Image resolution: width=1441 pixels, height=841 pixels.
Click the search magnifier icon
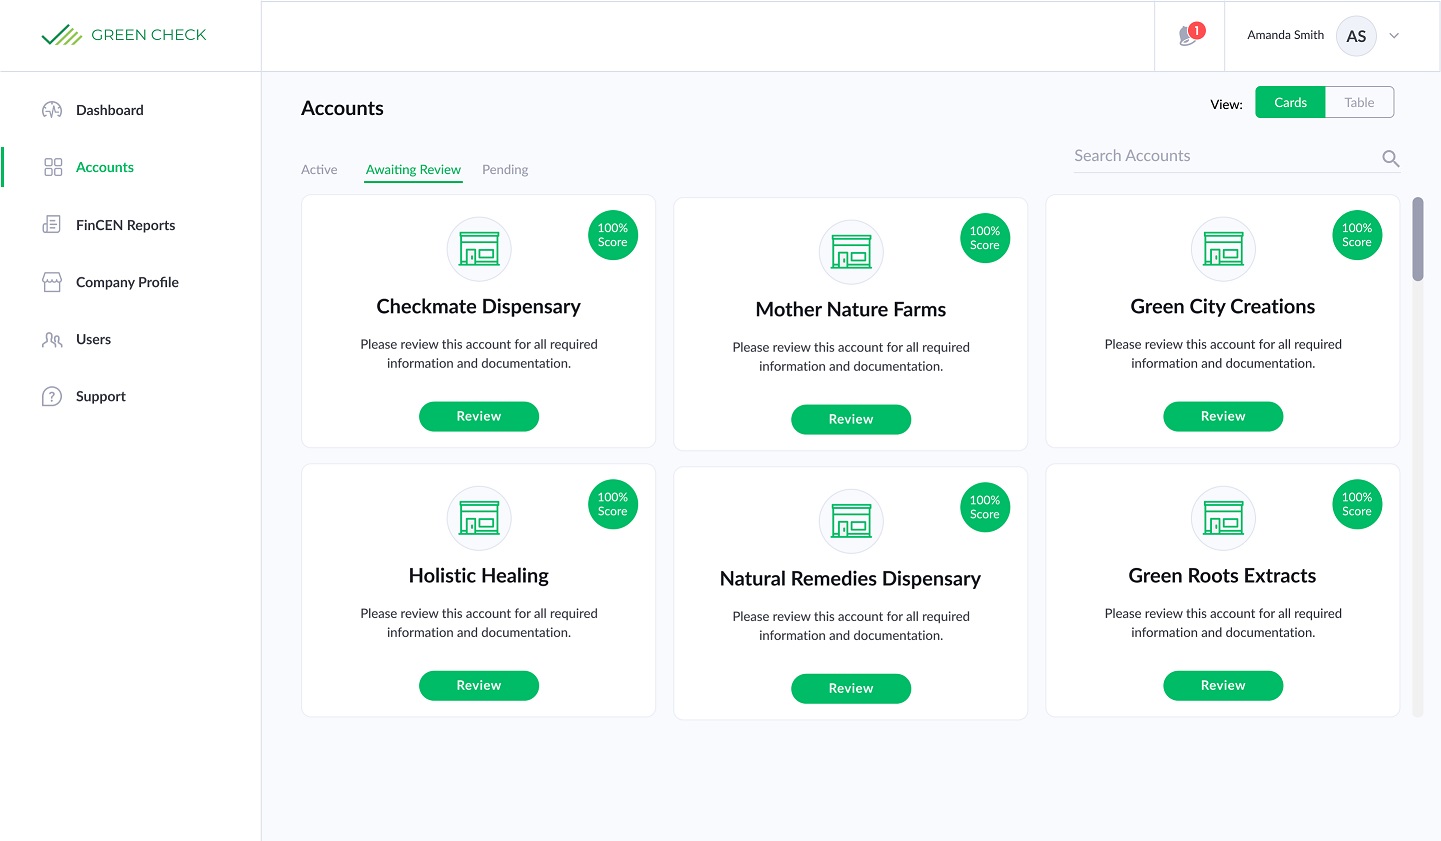1390,158
